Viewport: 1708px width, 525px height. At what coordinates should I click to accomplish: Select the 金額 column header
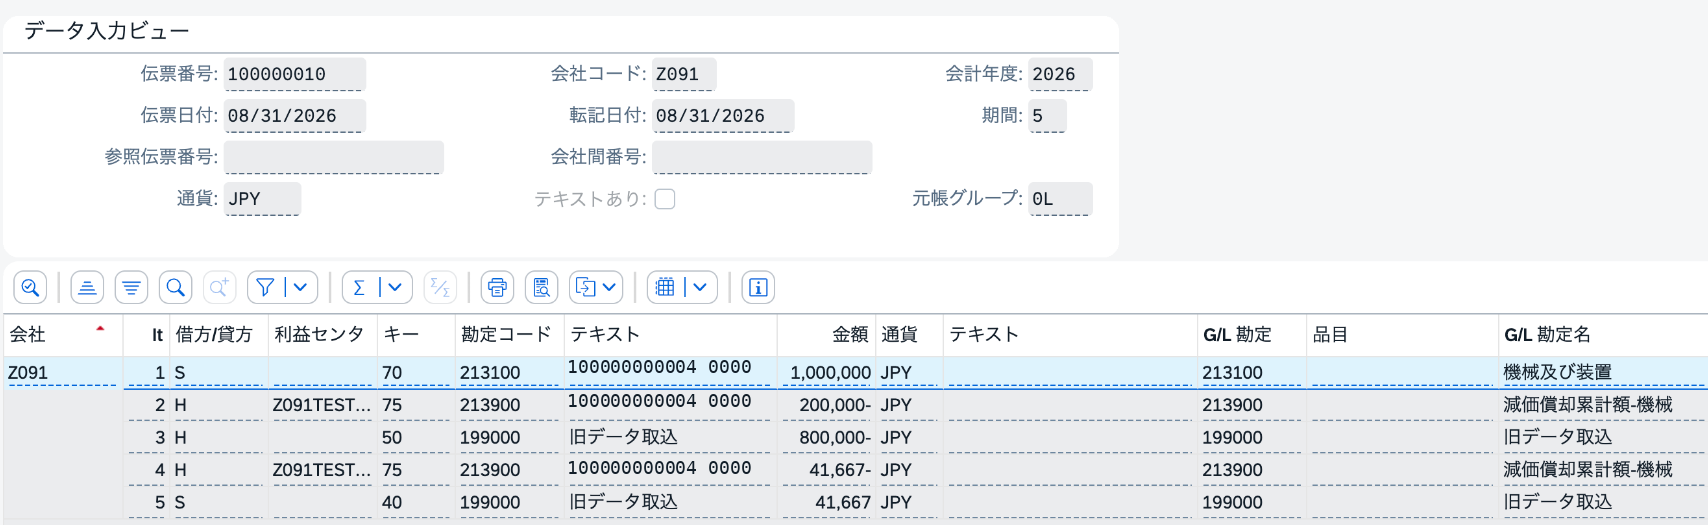(826, 335)
